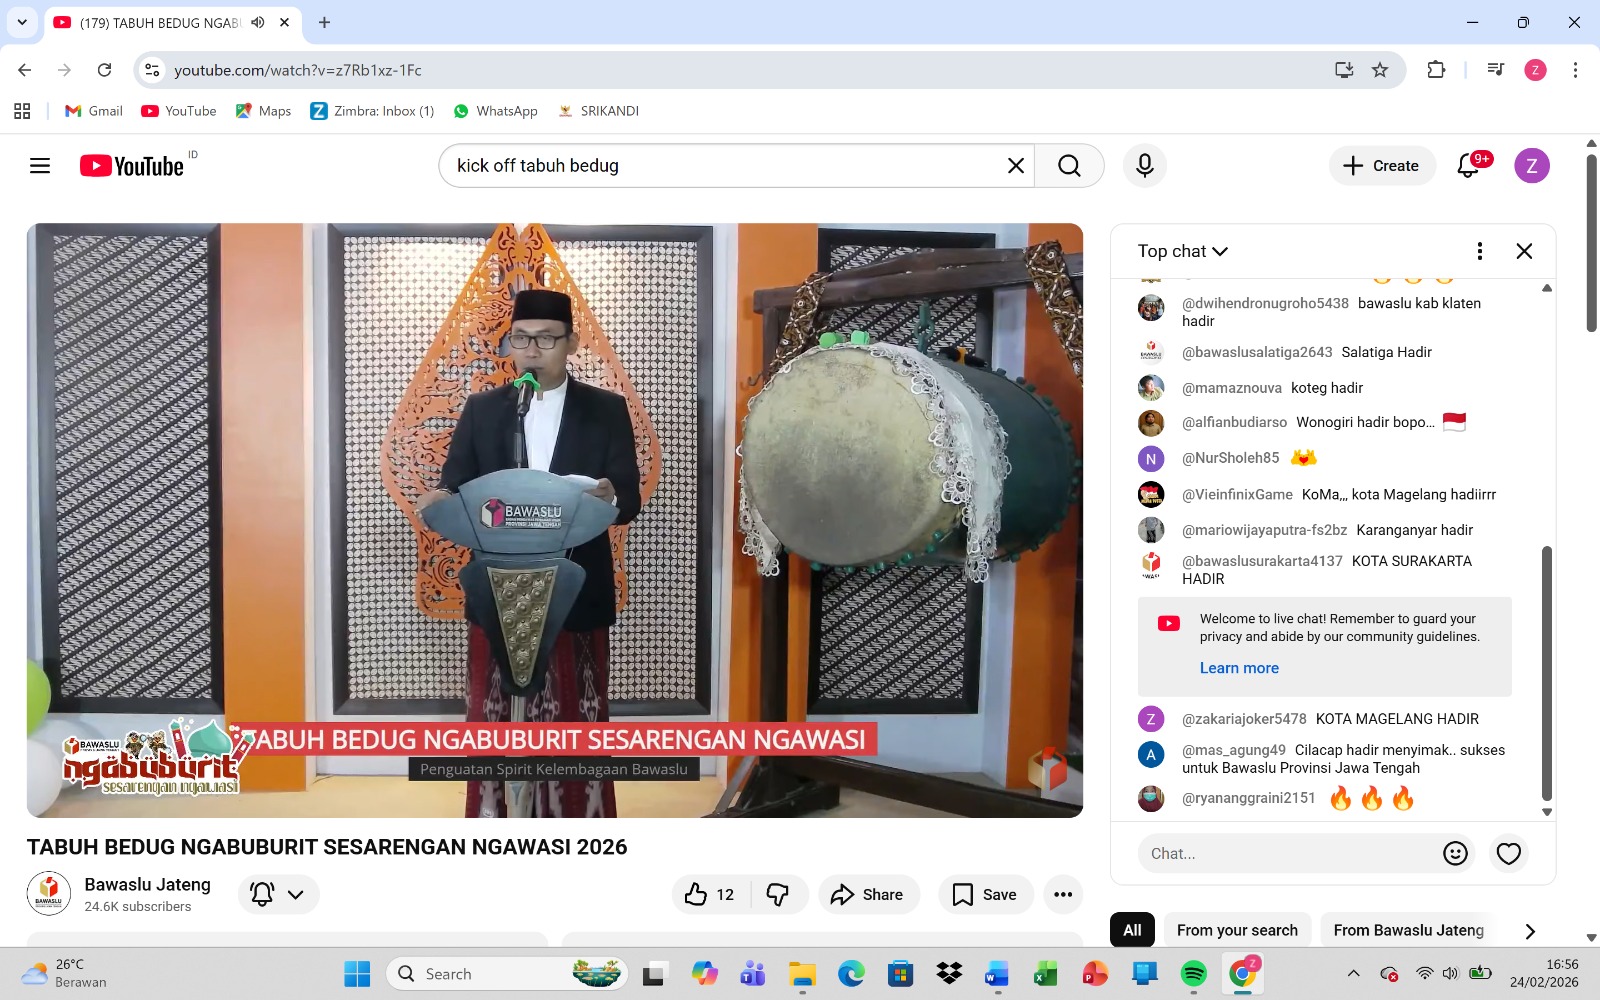This screenshot has height=1000, width=1600.
Task: Start voice search with microphone
Action: coord(1145,166)
